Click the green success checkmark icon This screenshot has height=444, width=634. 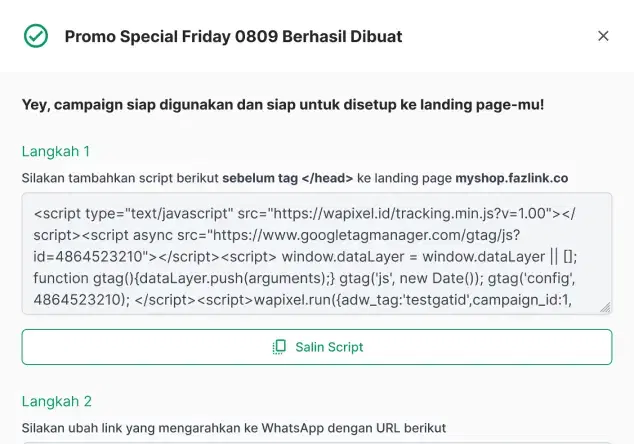tap(36, 36)
